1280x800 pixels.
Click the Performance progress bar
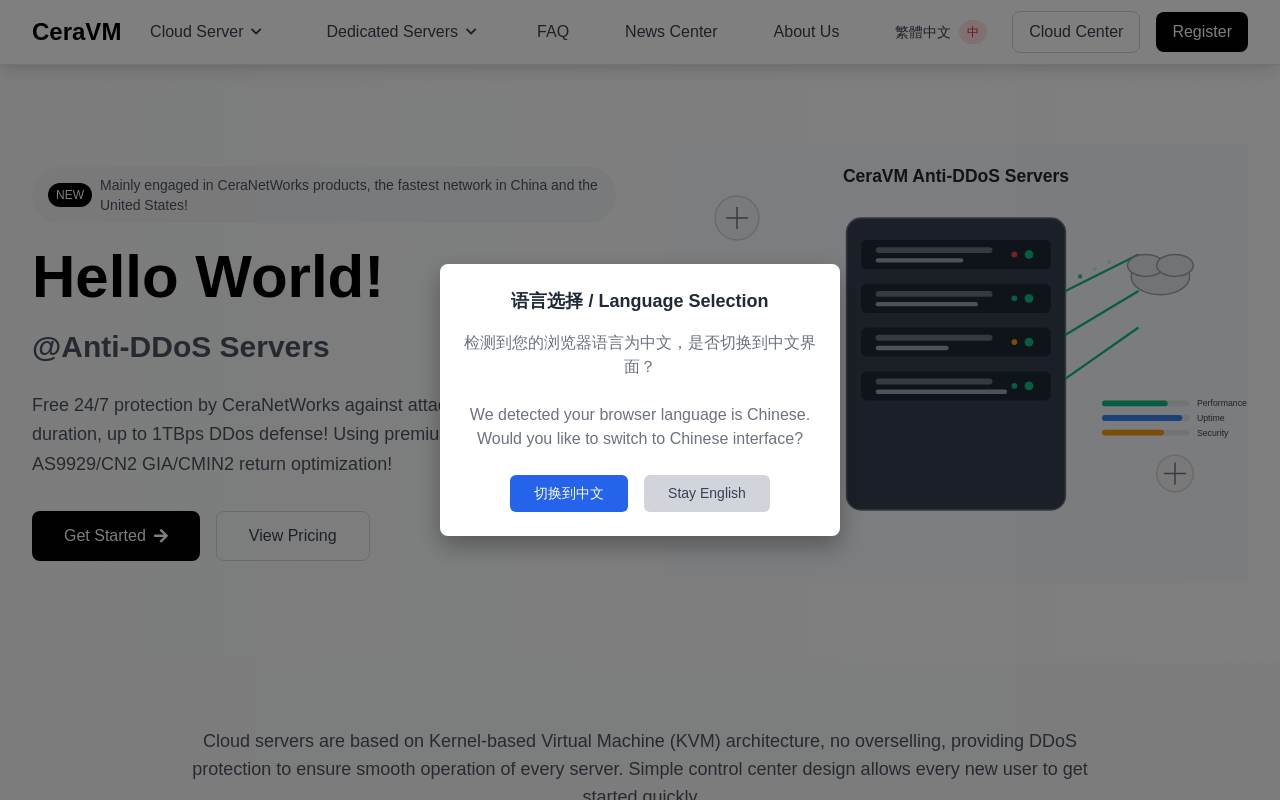pos(1146,403)
